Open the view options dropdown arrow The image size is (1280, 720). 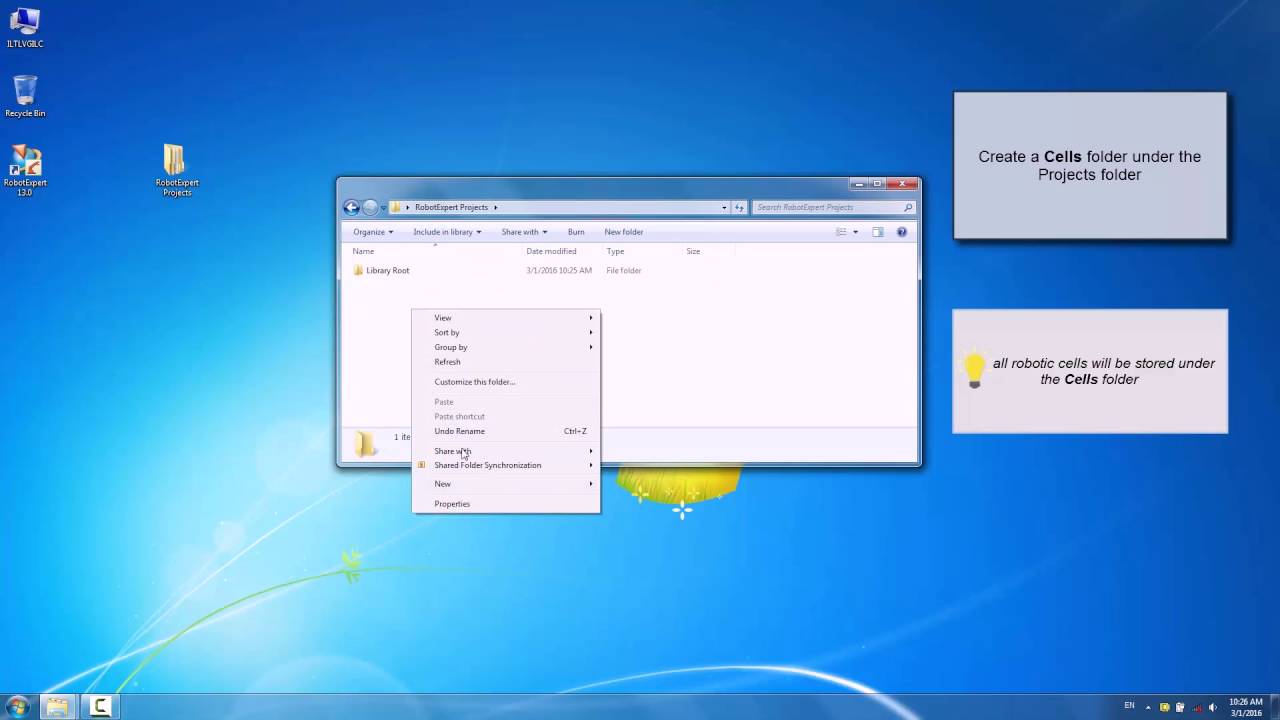click(x=855, y=232)
